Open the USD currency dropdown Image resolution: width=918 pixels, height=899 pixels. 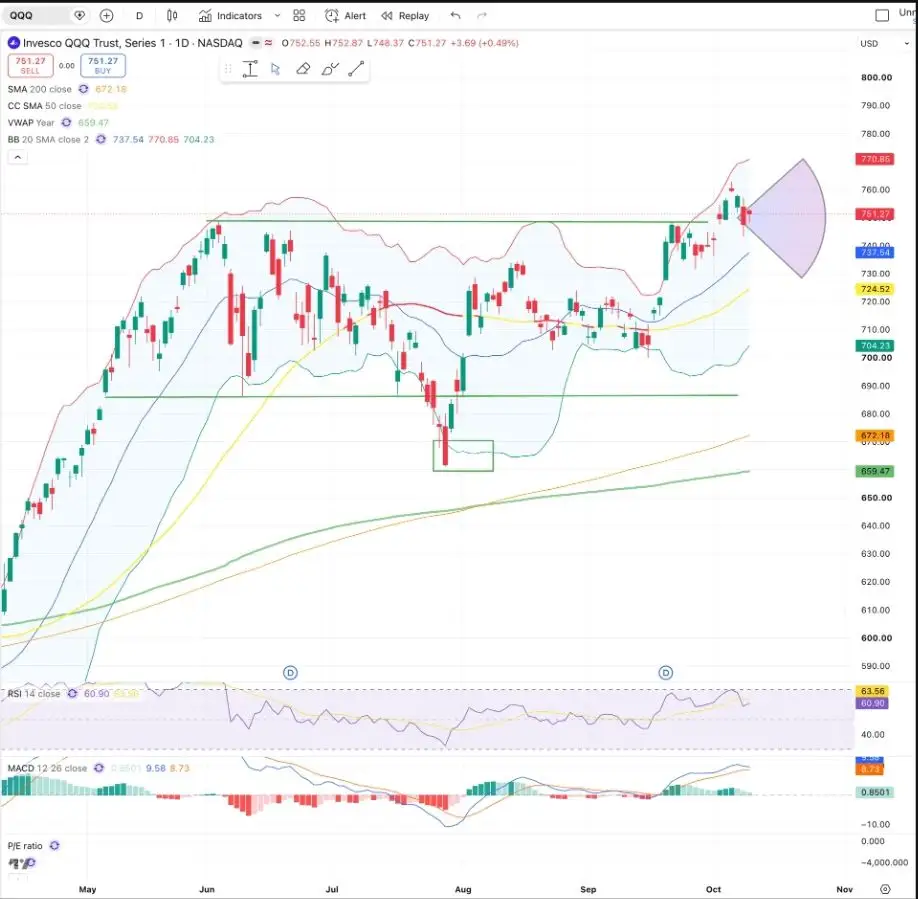point(885,43)
